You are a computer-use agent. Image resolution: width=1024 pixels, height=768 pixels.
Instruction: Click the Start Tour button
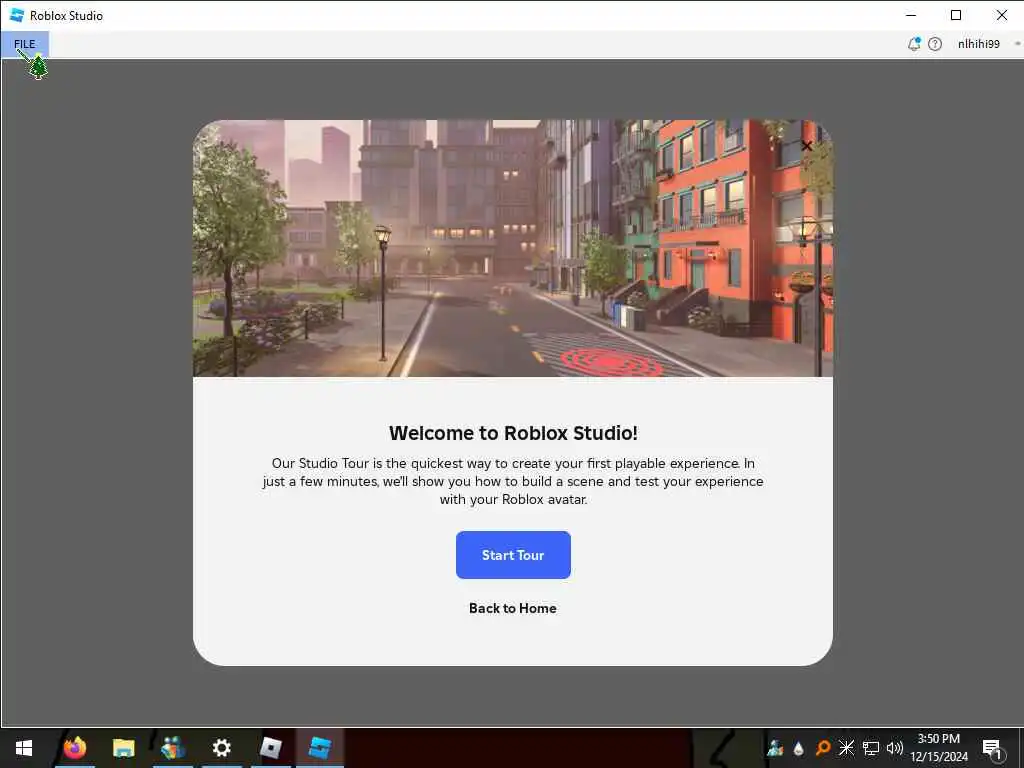513,555
